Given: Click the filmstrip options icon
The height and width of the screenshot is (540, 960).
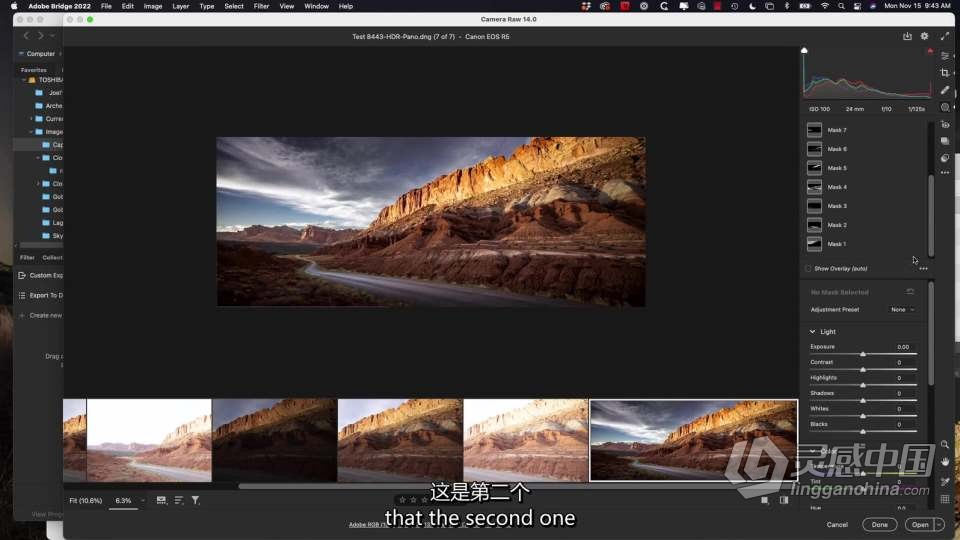Looking at the screenshot, I should (x=161, y=500).
